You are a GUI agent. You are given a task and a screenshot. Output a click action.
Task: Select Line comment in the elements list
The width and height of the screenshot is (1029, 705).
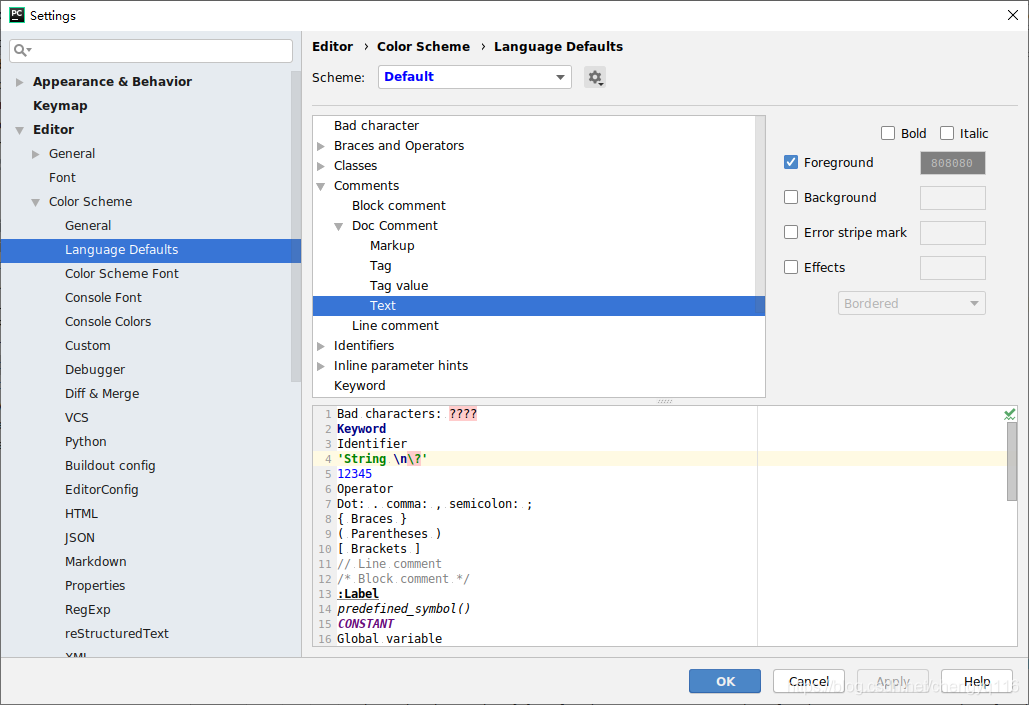coord(395,325)
